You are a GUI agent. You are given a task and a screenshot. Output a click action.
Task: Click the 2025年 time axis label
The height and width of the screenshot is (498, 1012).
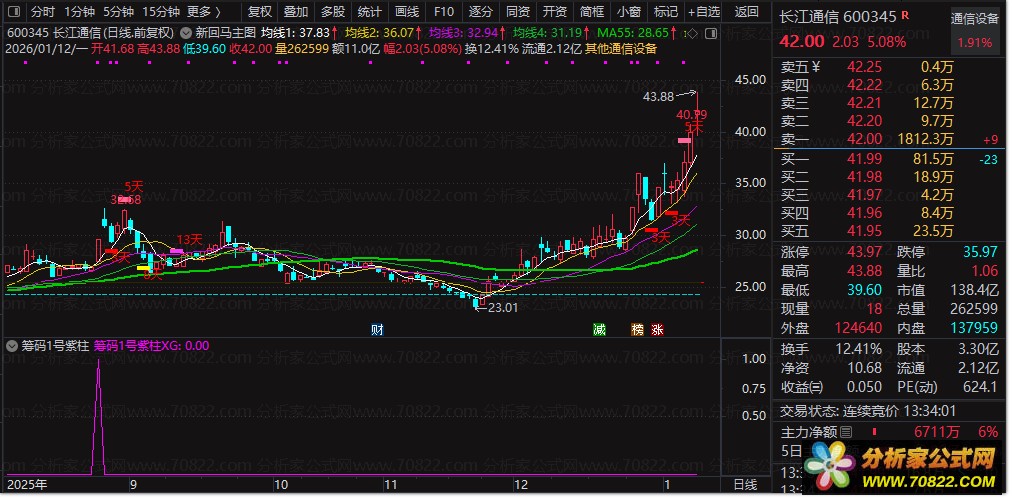pos(27,484)
